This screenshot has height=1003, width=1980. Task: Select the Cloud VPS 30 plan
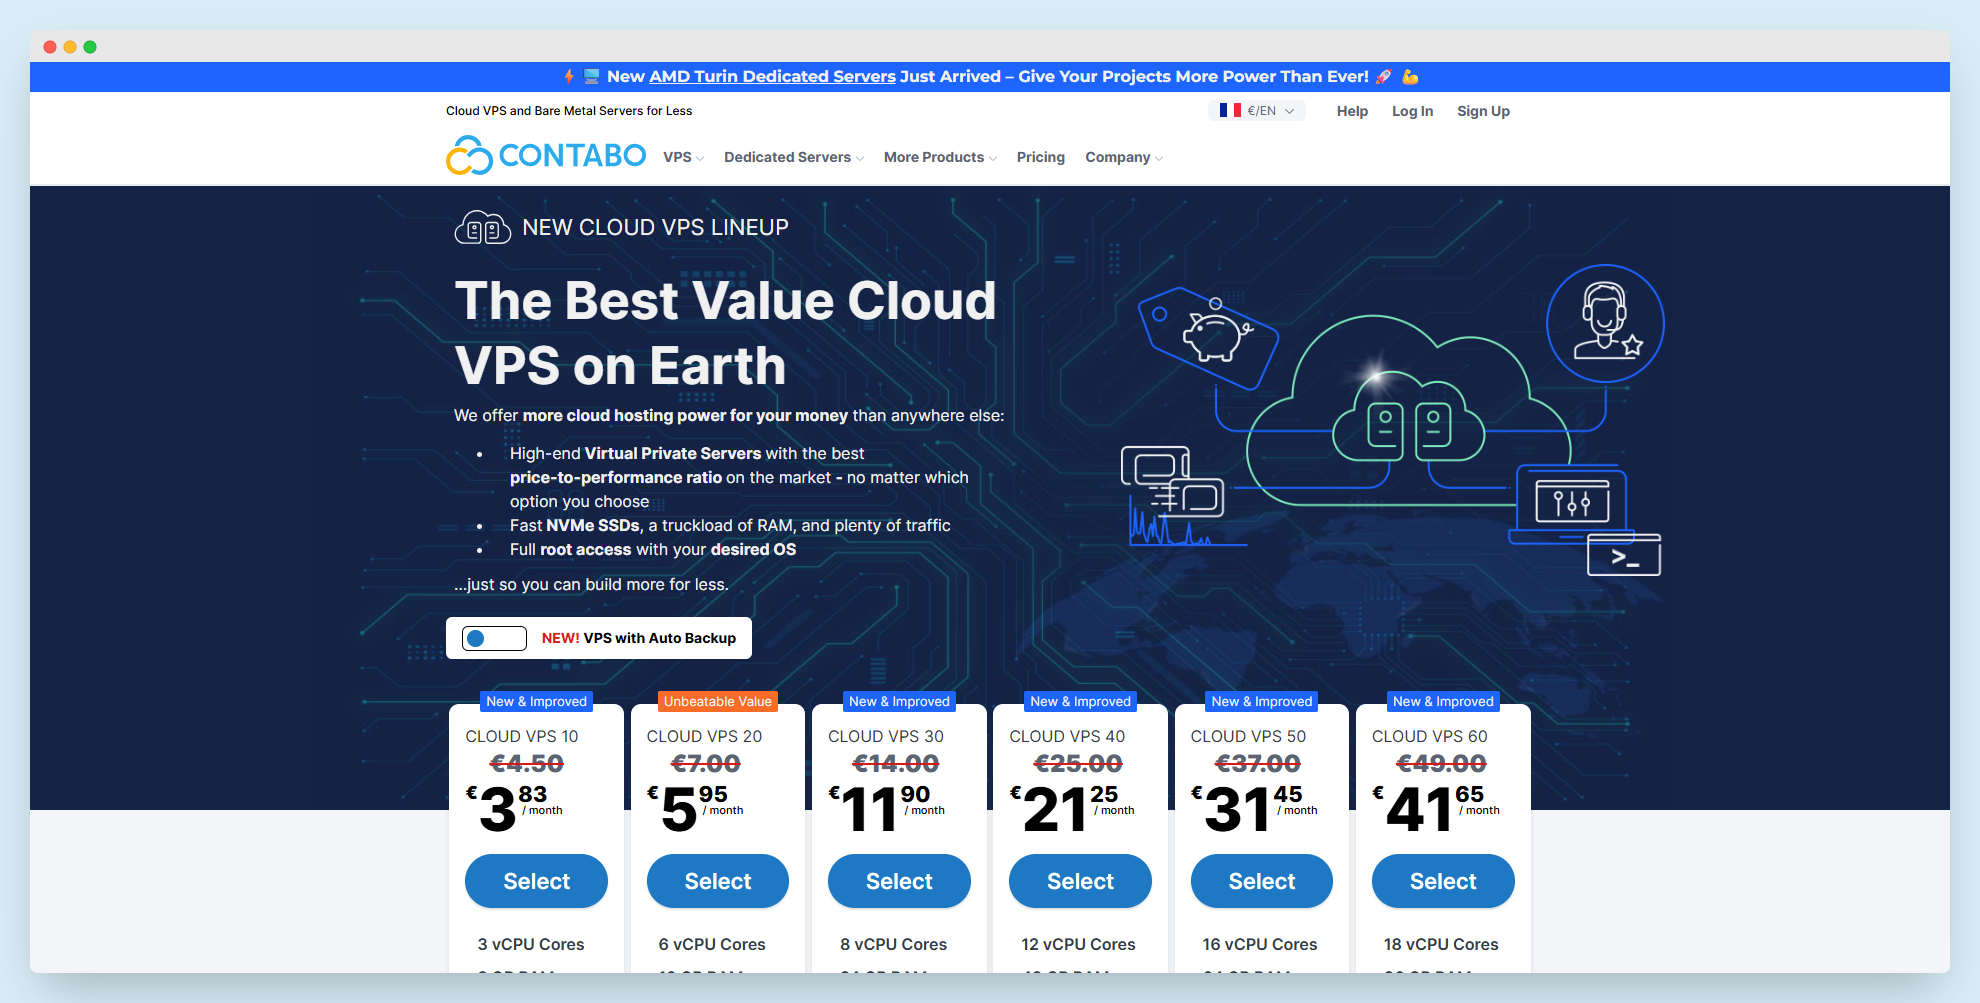[899, 881]
